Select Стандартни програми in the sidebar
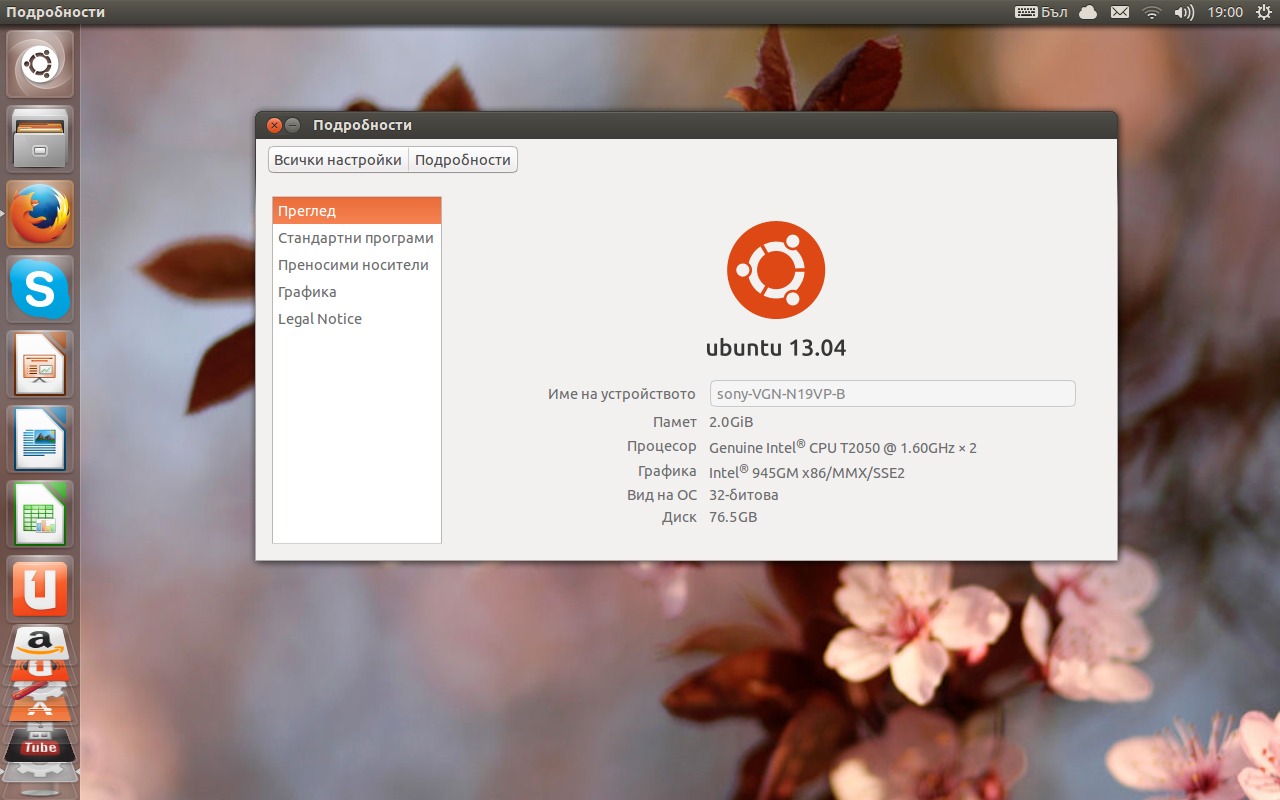The width and height of the screenshot is (1280, 800). click(356, 238)
